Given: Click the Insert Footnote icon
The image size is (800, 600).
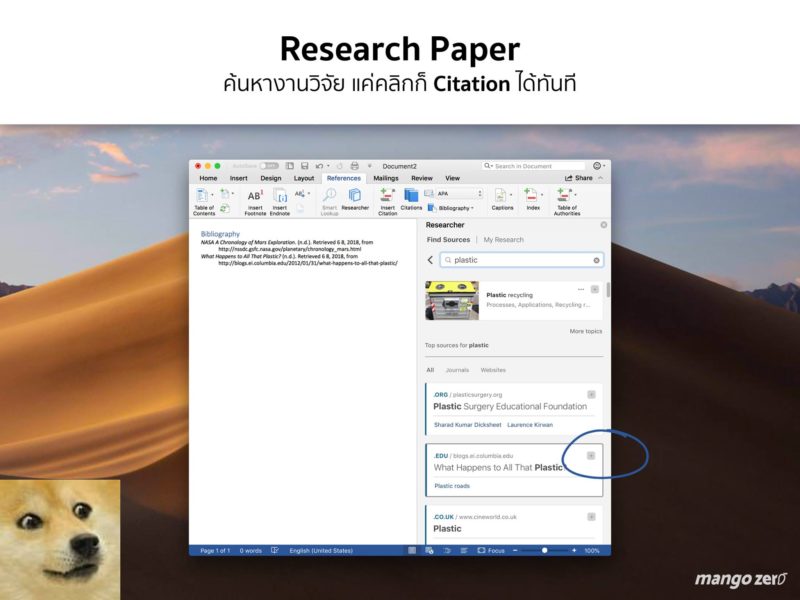Looking at the screenshot, I should 255,197.
